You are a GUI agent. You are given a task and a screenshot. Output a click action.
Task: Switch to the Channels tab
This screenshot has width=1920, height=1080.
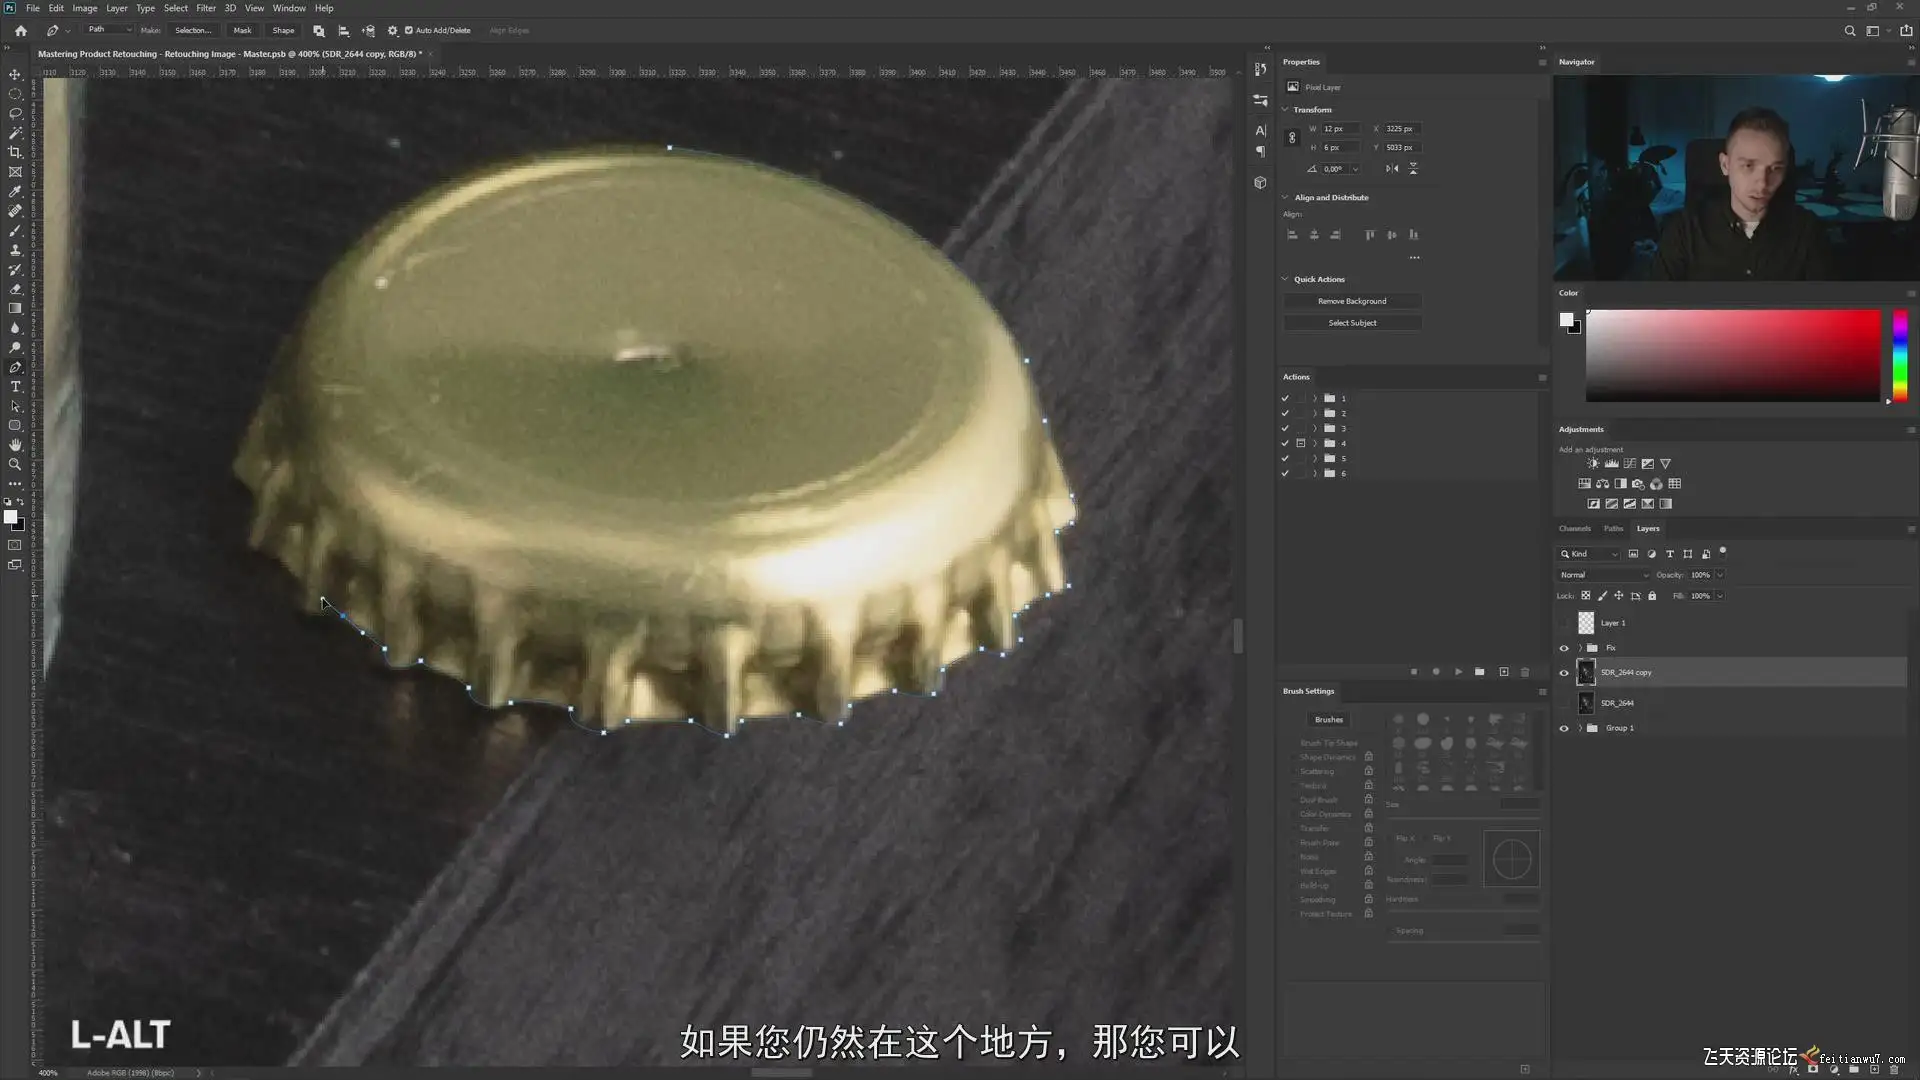(1574, 529)
